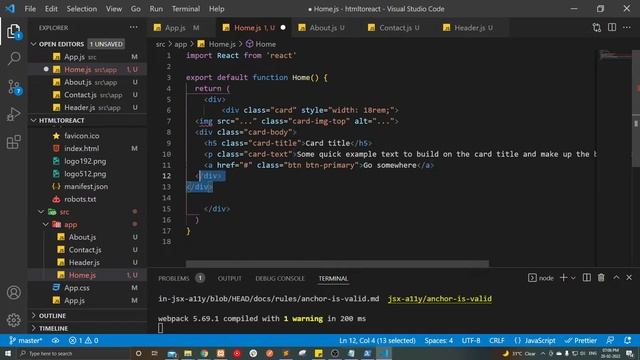
Task: Open the Extensions view
Action: click(x=13, y=142)
